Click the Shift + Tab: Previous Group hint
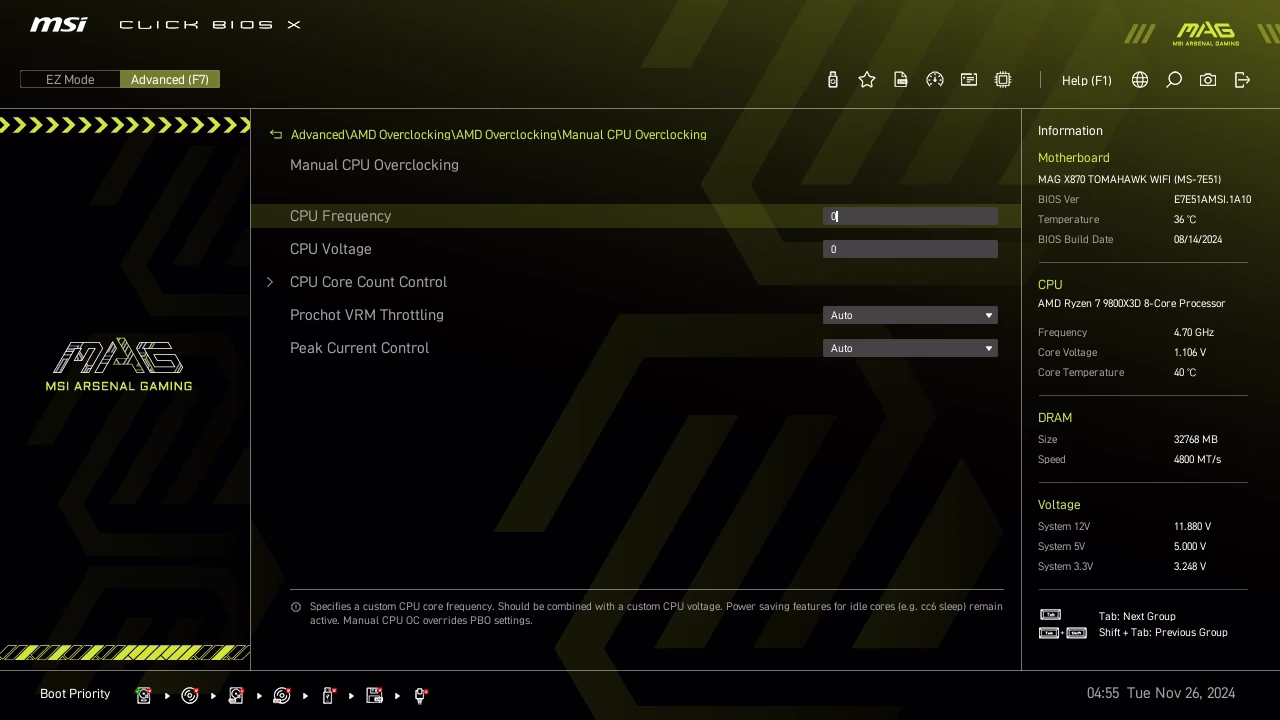Image resolution: width=1280 pixels, height=720 pixels. [1163, 632]
